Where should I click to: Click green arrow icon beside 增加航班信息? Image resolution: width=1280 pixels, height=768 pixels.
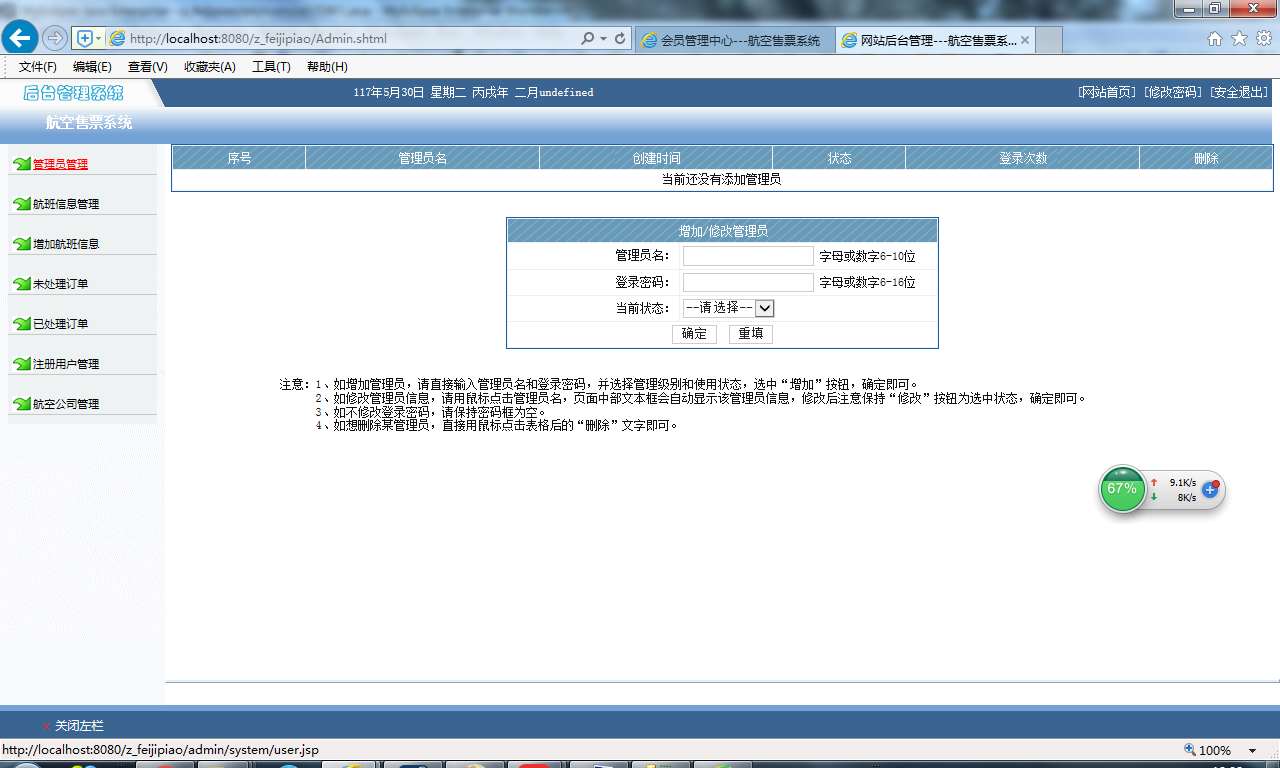pyautogui.click(x=21, y=243)
